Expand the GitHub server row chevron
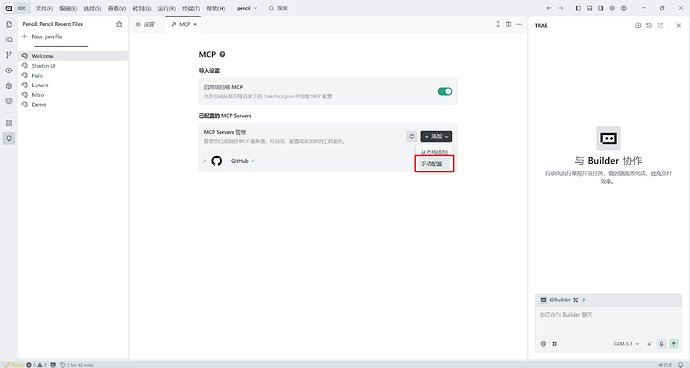The image size is (690, 368). tap(205, 161)
